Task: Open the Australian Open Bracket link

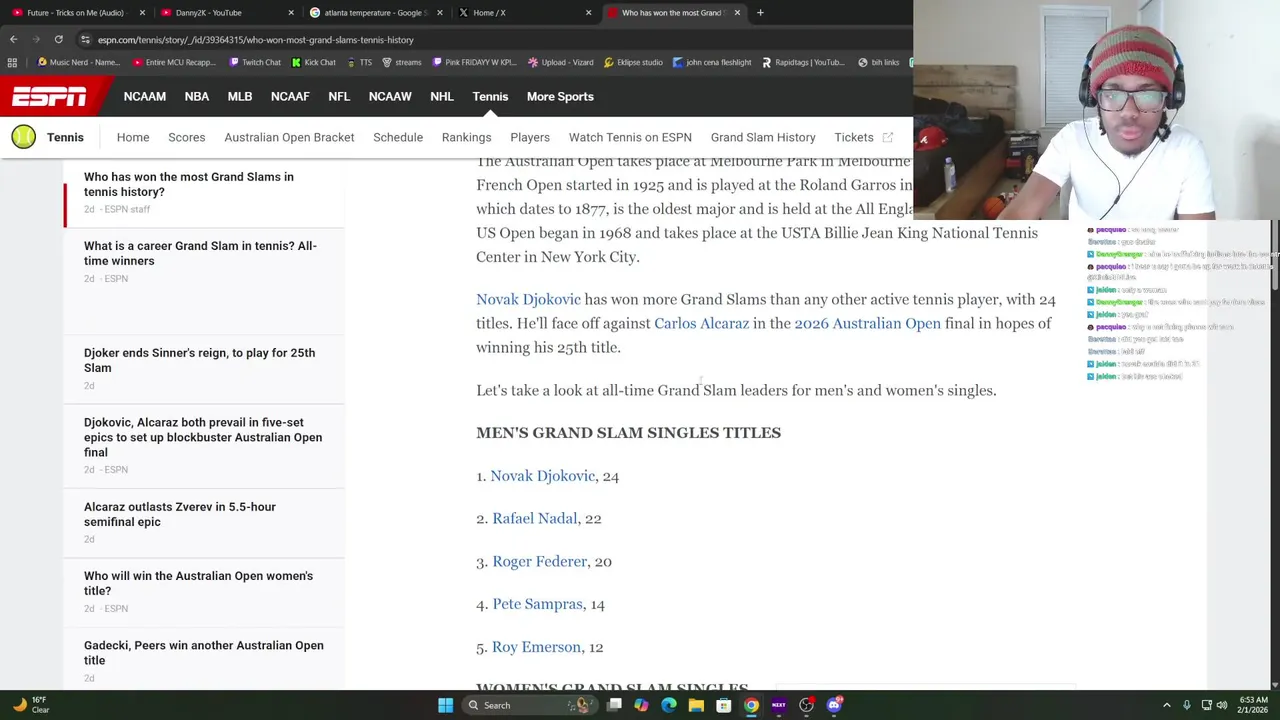Action: click(289, 137)
